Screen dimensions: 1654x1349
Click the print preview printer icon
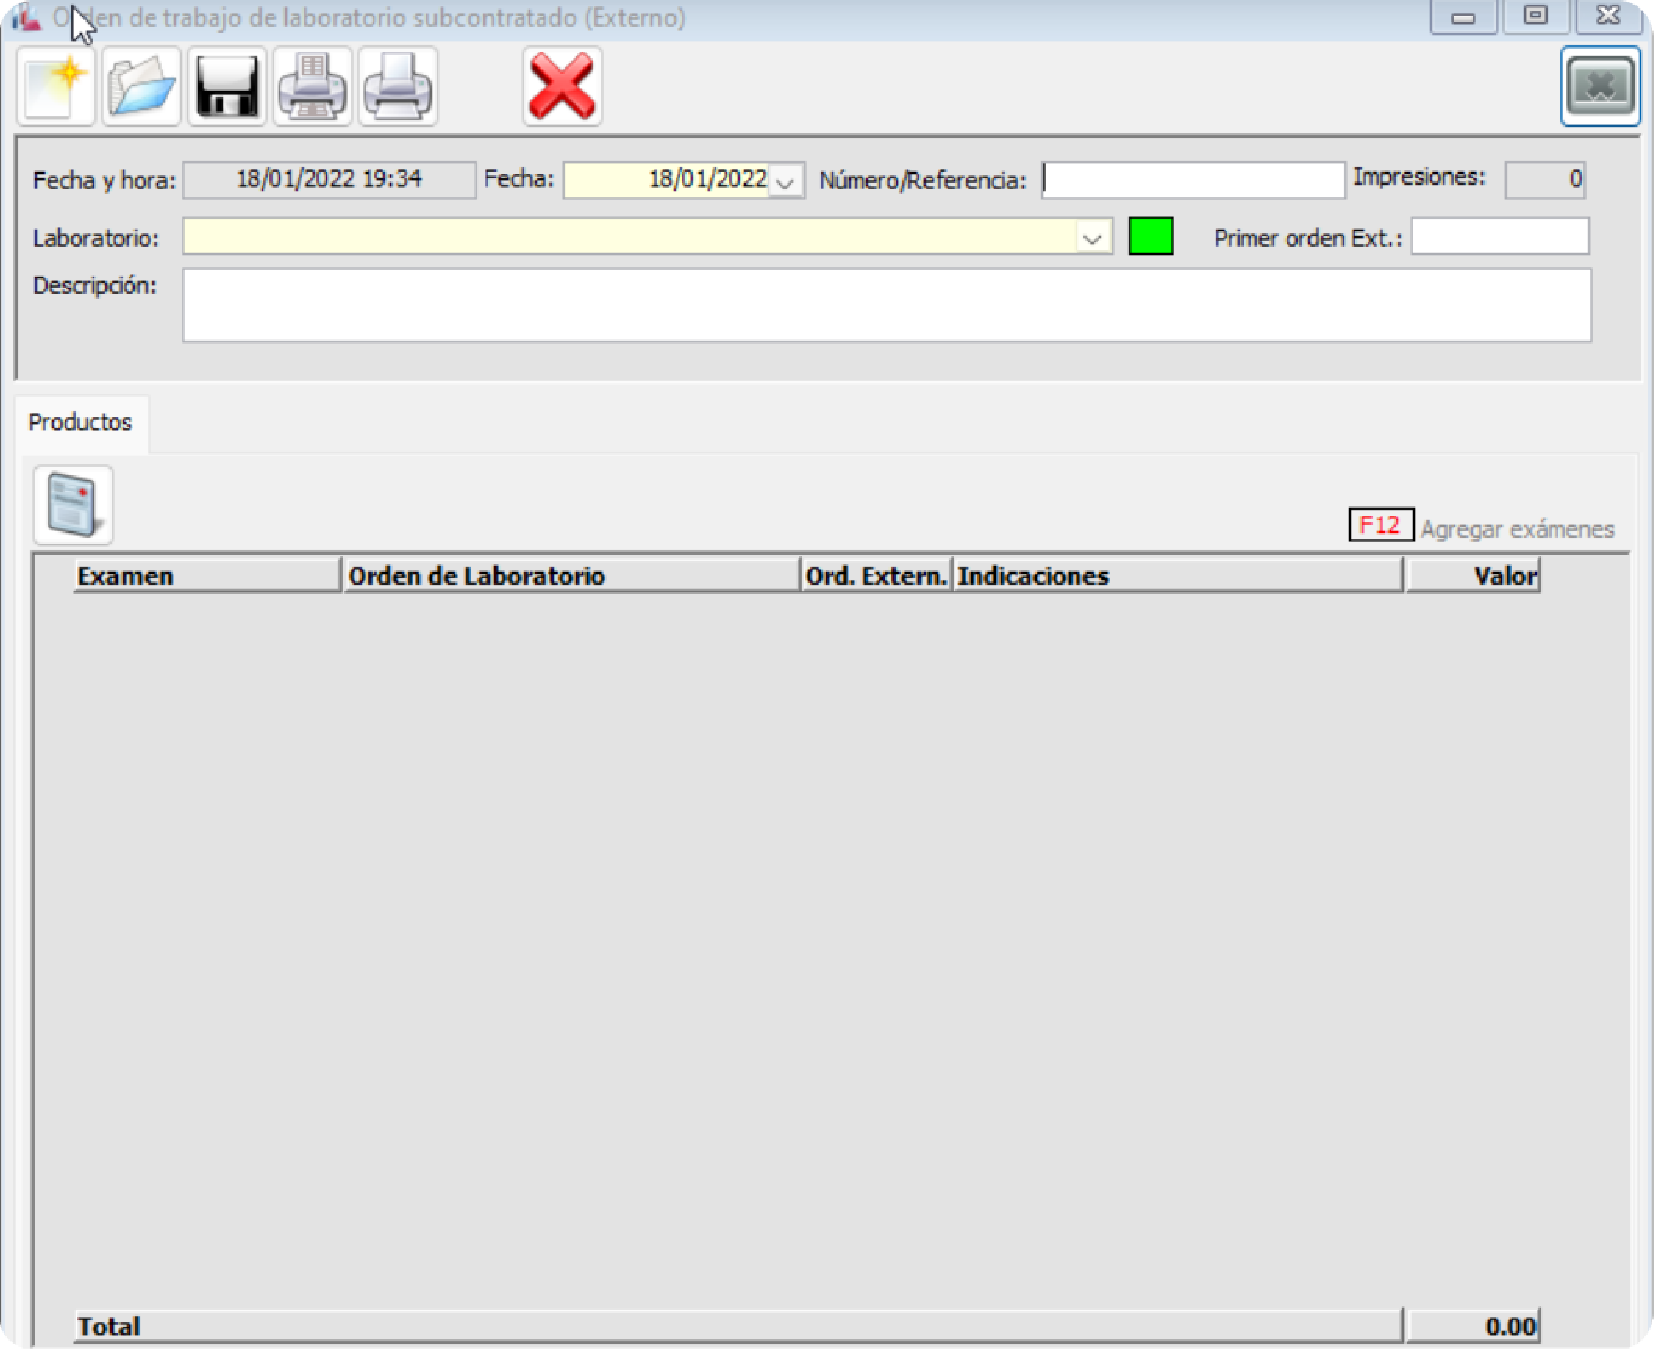312,87
